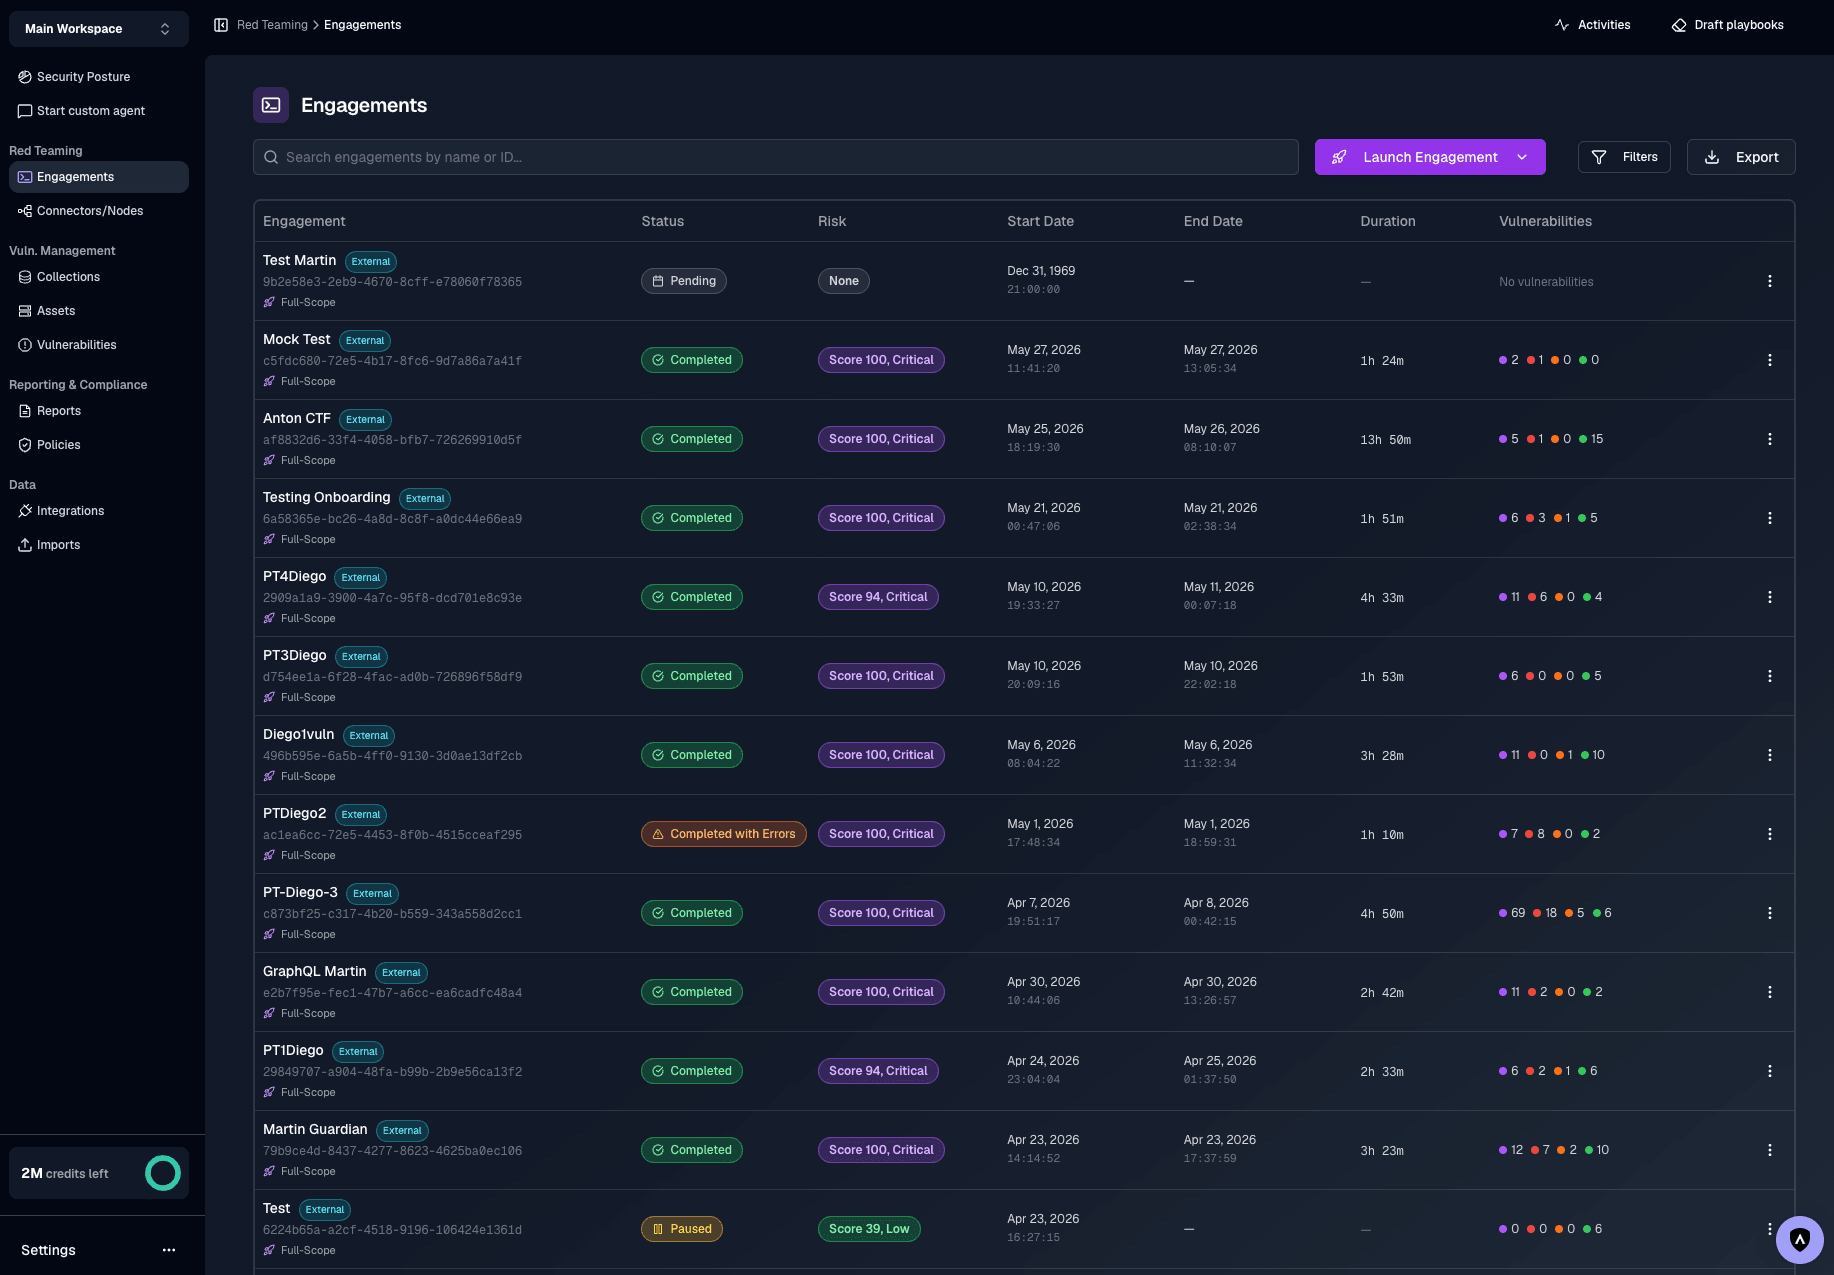The image size is (1834, 1275).
Task: Click the Draft playbooks eraser icon
Action: (1679, 25)
